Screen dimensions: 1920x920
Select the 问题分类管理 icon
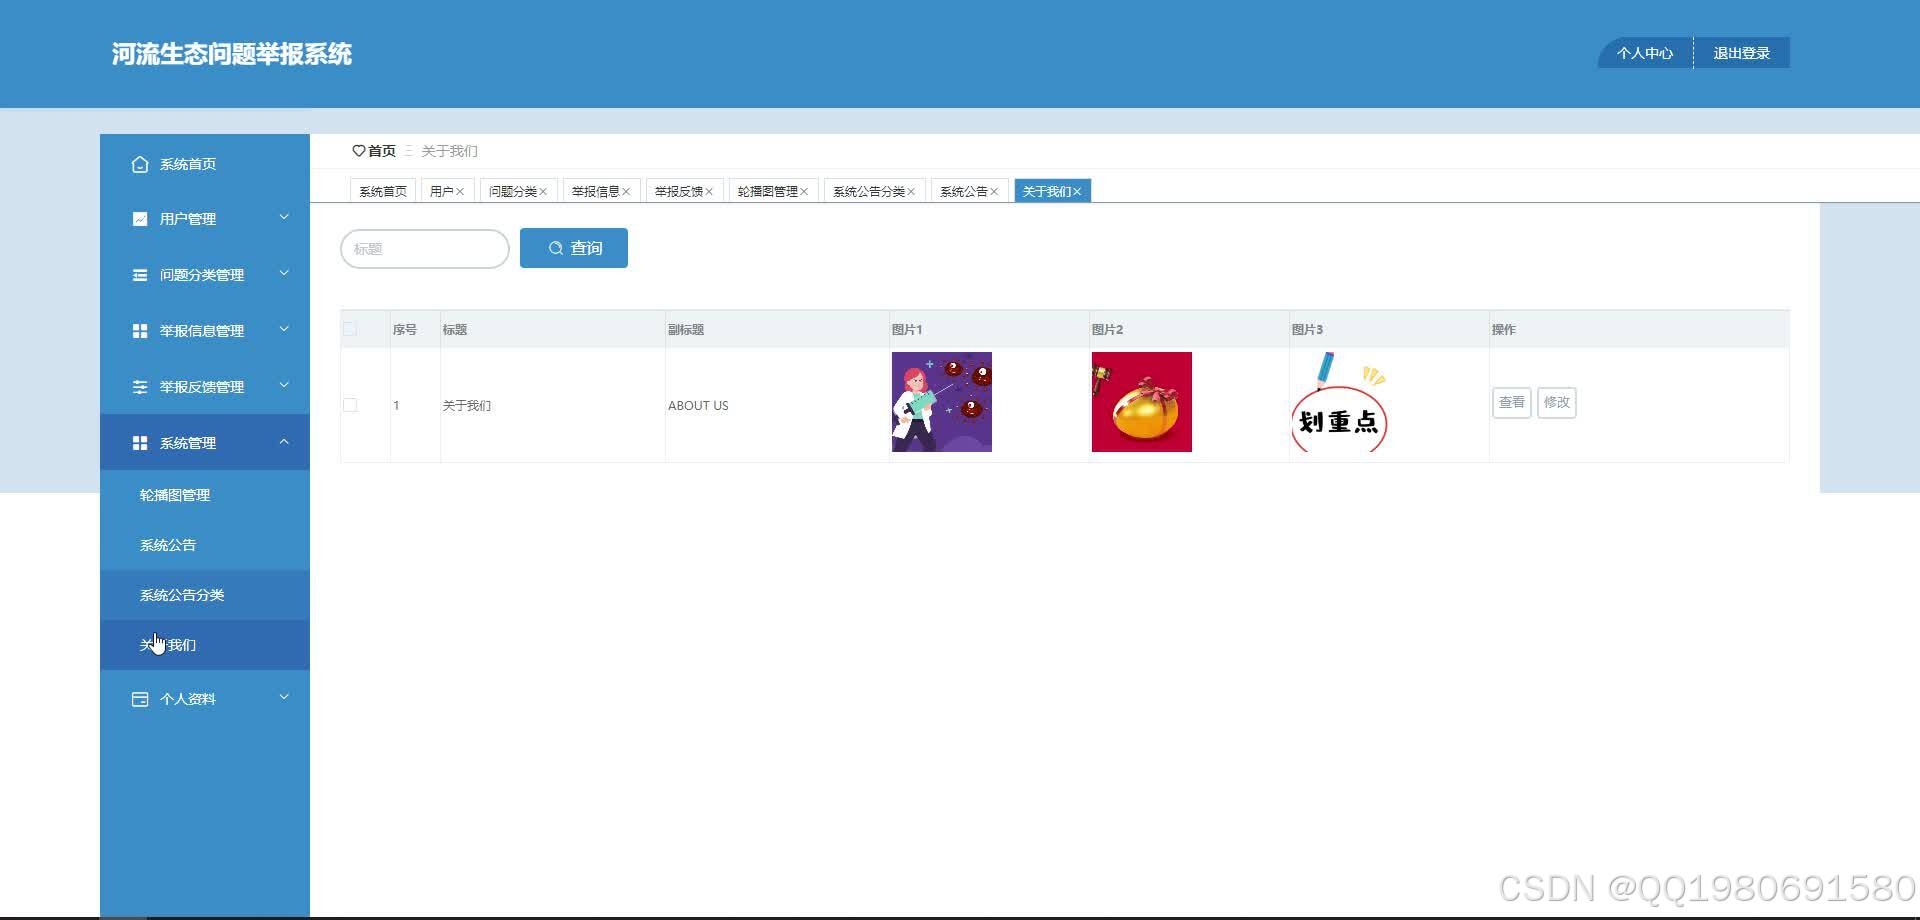139,274
